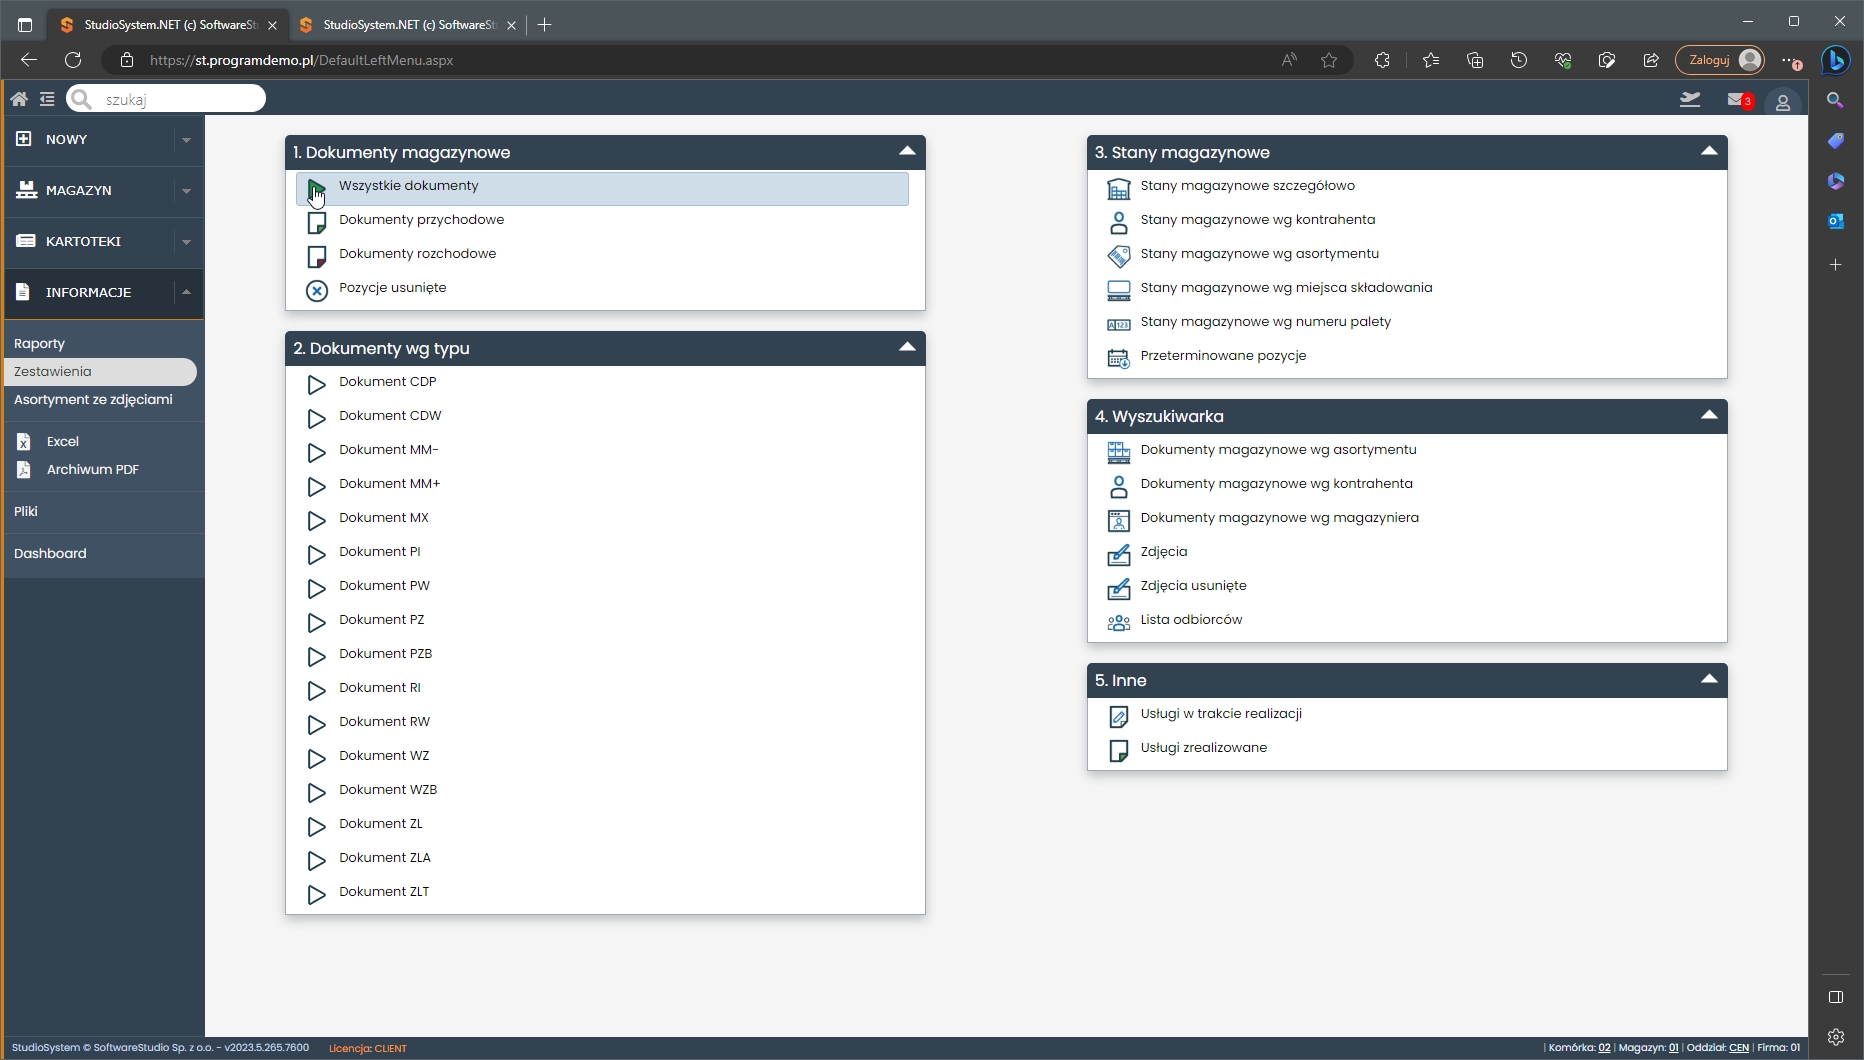
Task: Open Dokument PZ list
Action: tap(381, 620)
